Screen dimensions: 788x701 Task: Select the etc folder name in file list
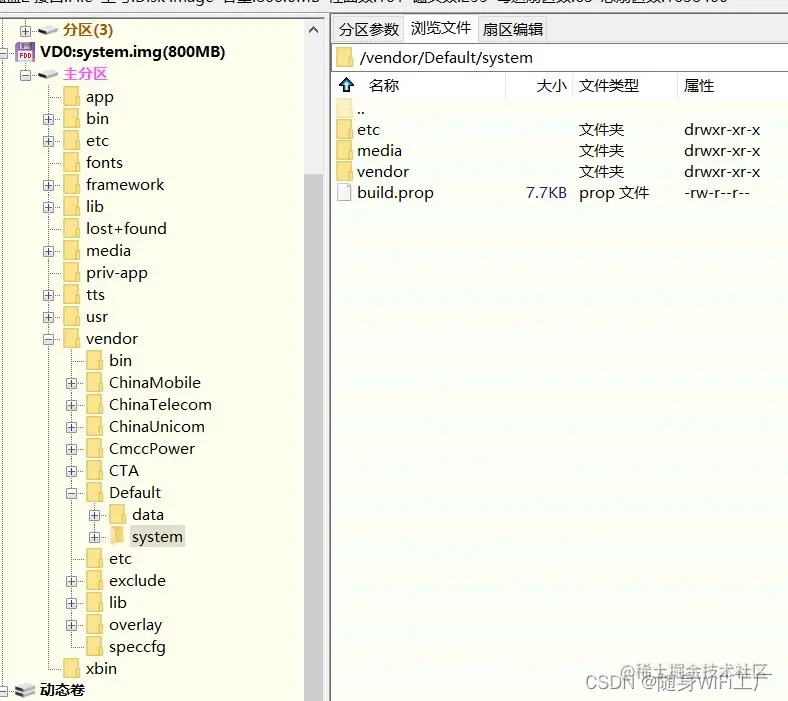(x=368, y=130)
